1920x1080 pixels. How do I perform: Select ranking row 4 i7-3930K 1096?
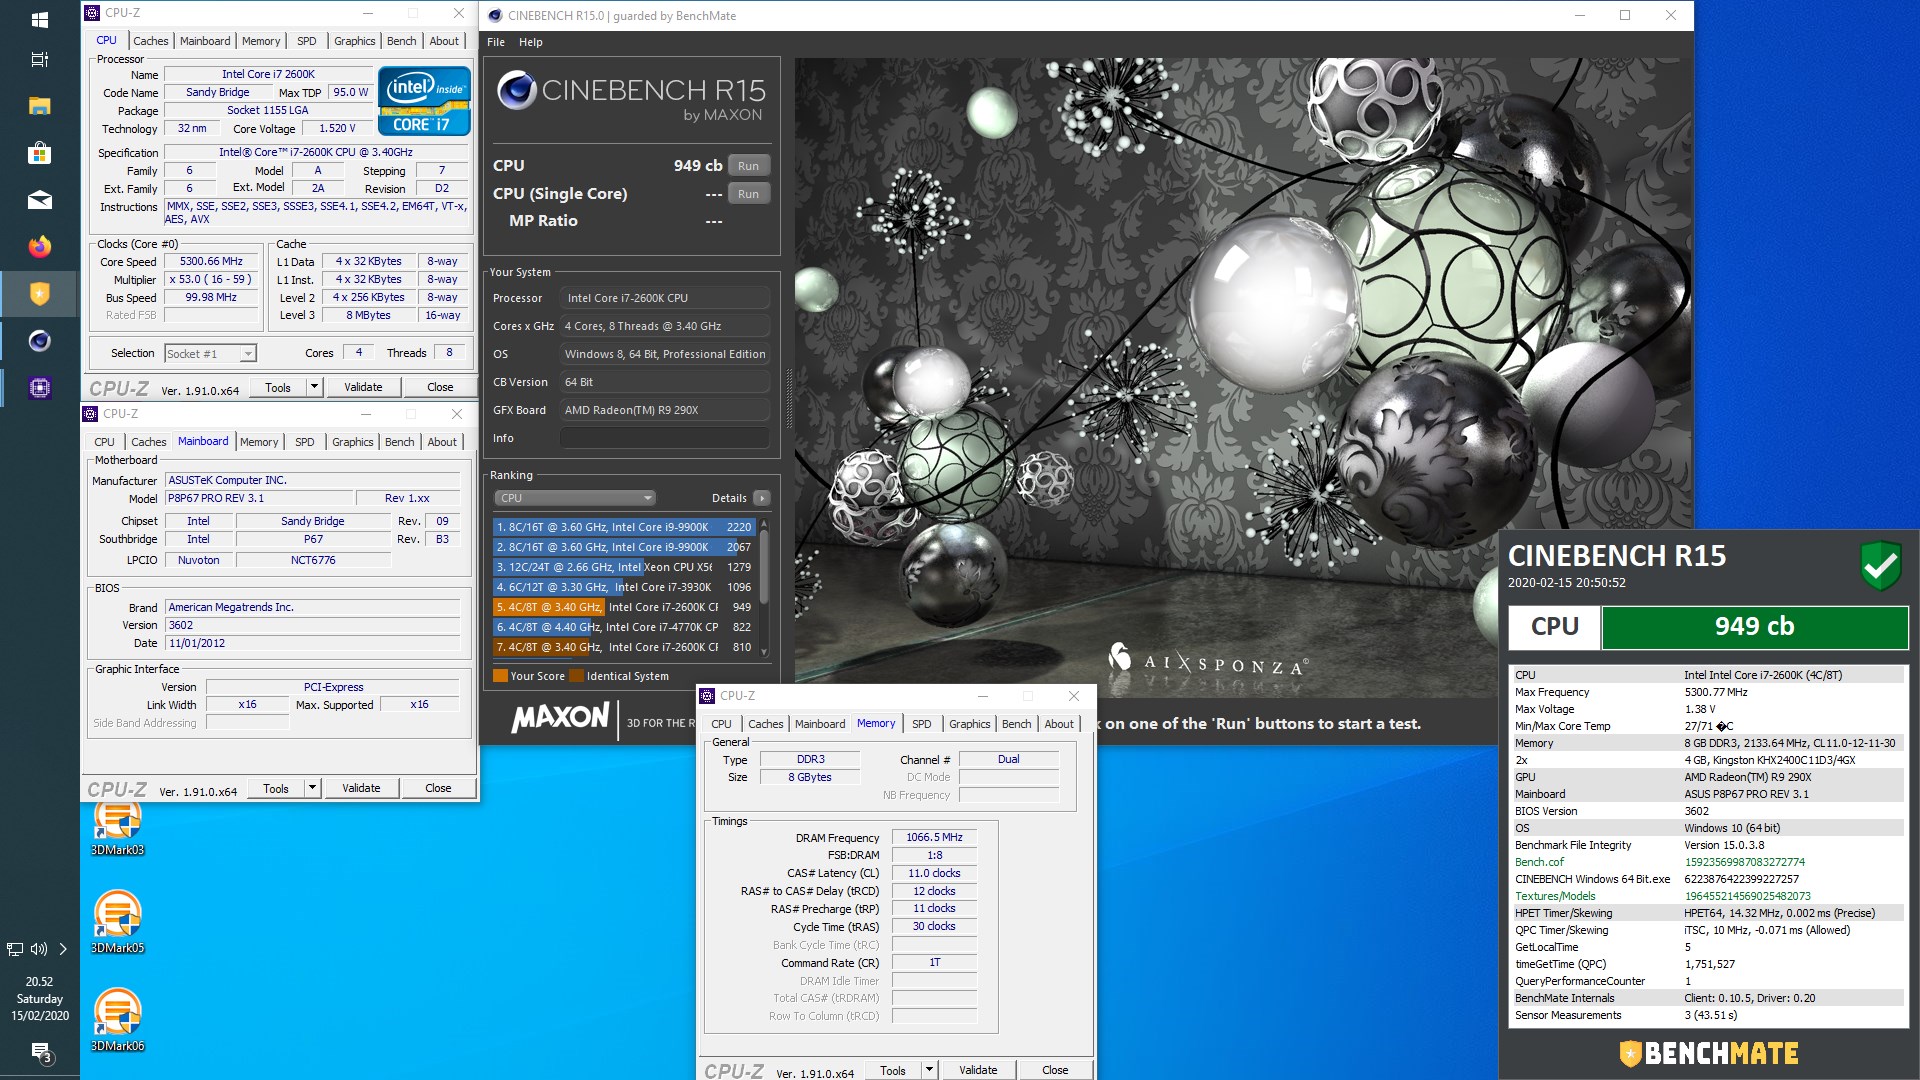tap(623, 587)
